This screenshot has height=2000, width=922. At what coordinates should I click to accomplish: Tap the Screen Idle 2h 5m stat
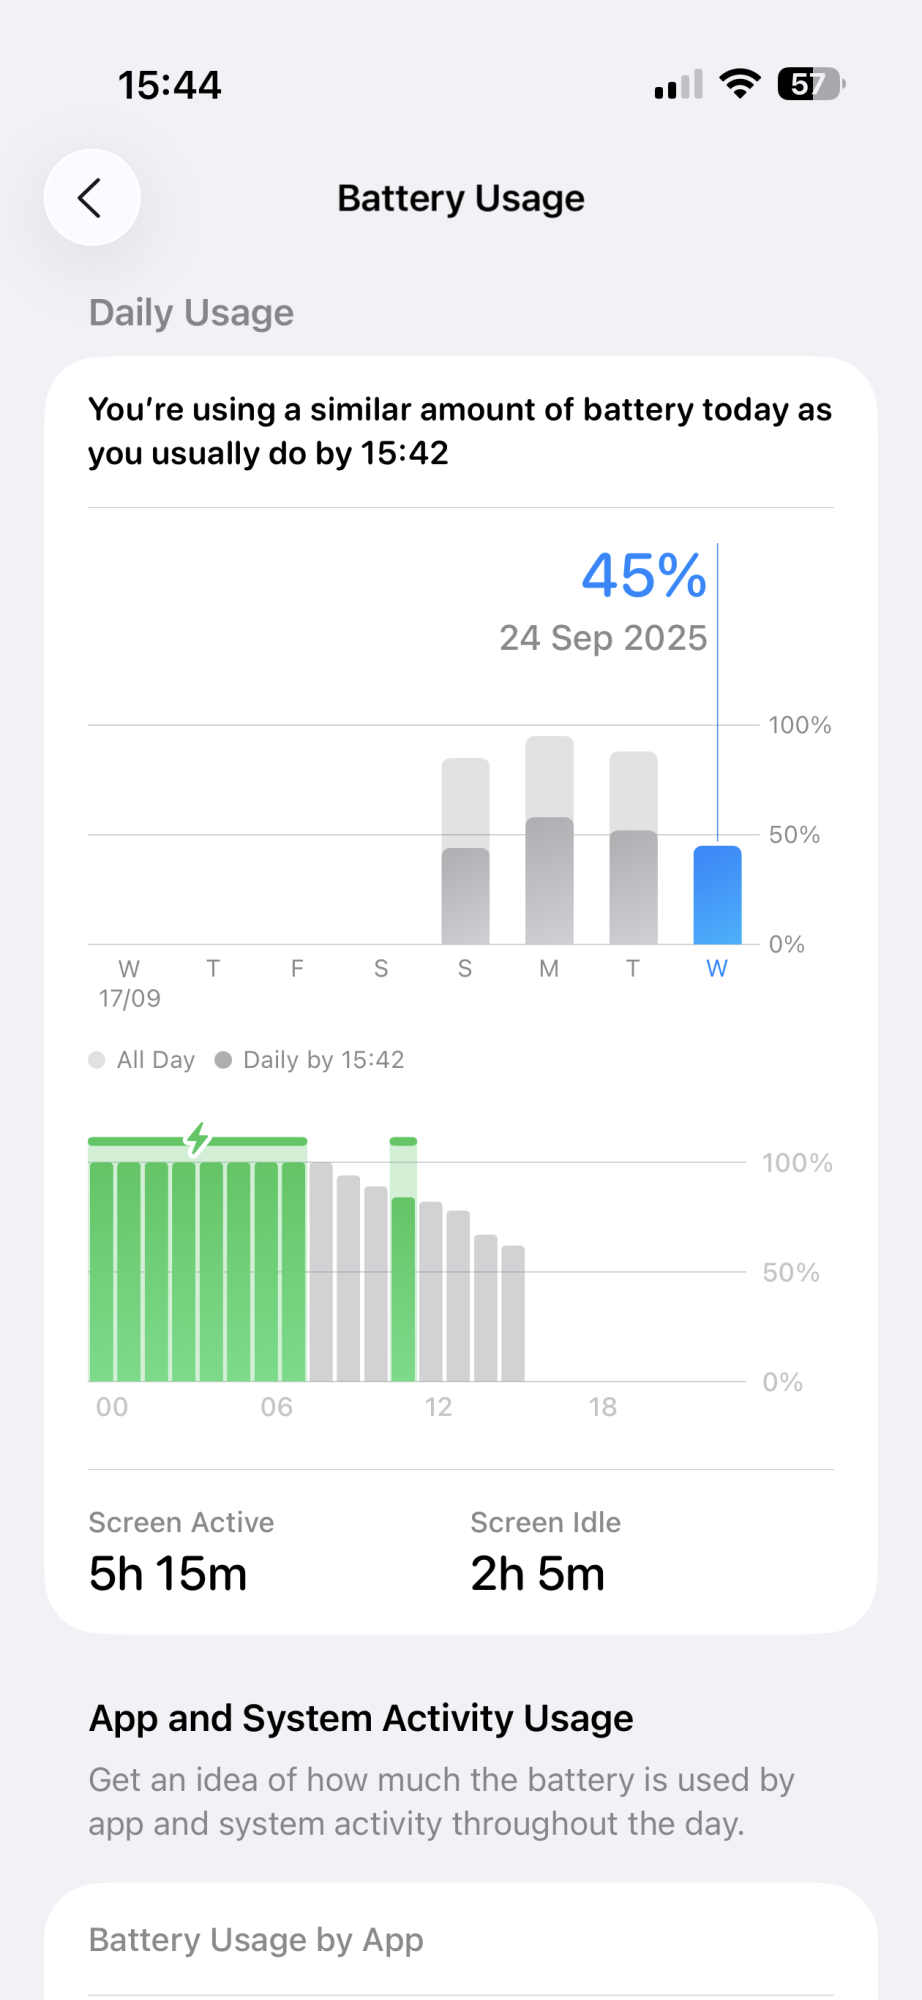(545, 1552)
